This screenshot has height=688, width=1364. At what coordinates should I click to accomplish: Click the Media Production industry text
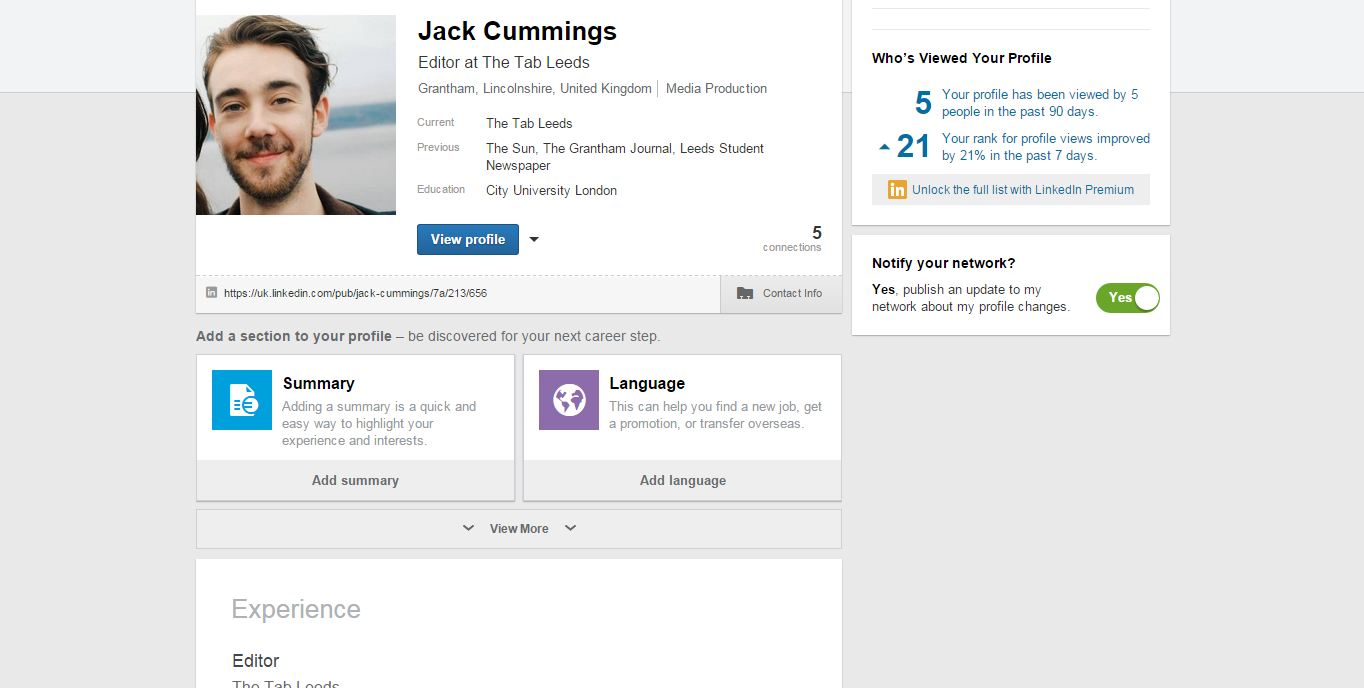(x=716, y=88)
